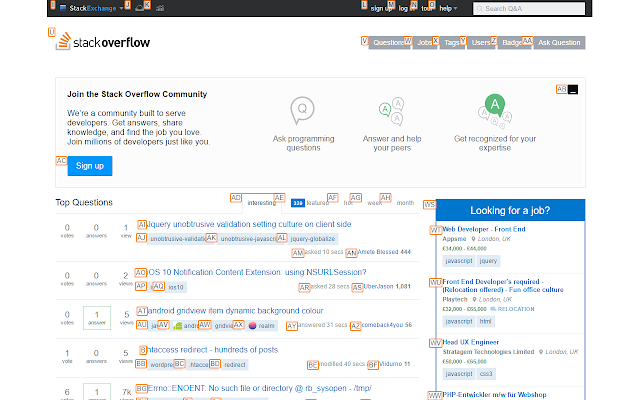Open the Jobs navigation tab
Viewport: 640px width, 400px height.
(x=425, y=42)
